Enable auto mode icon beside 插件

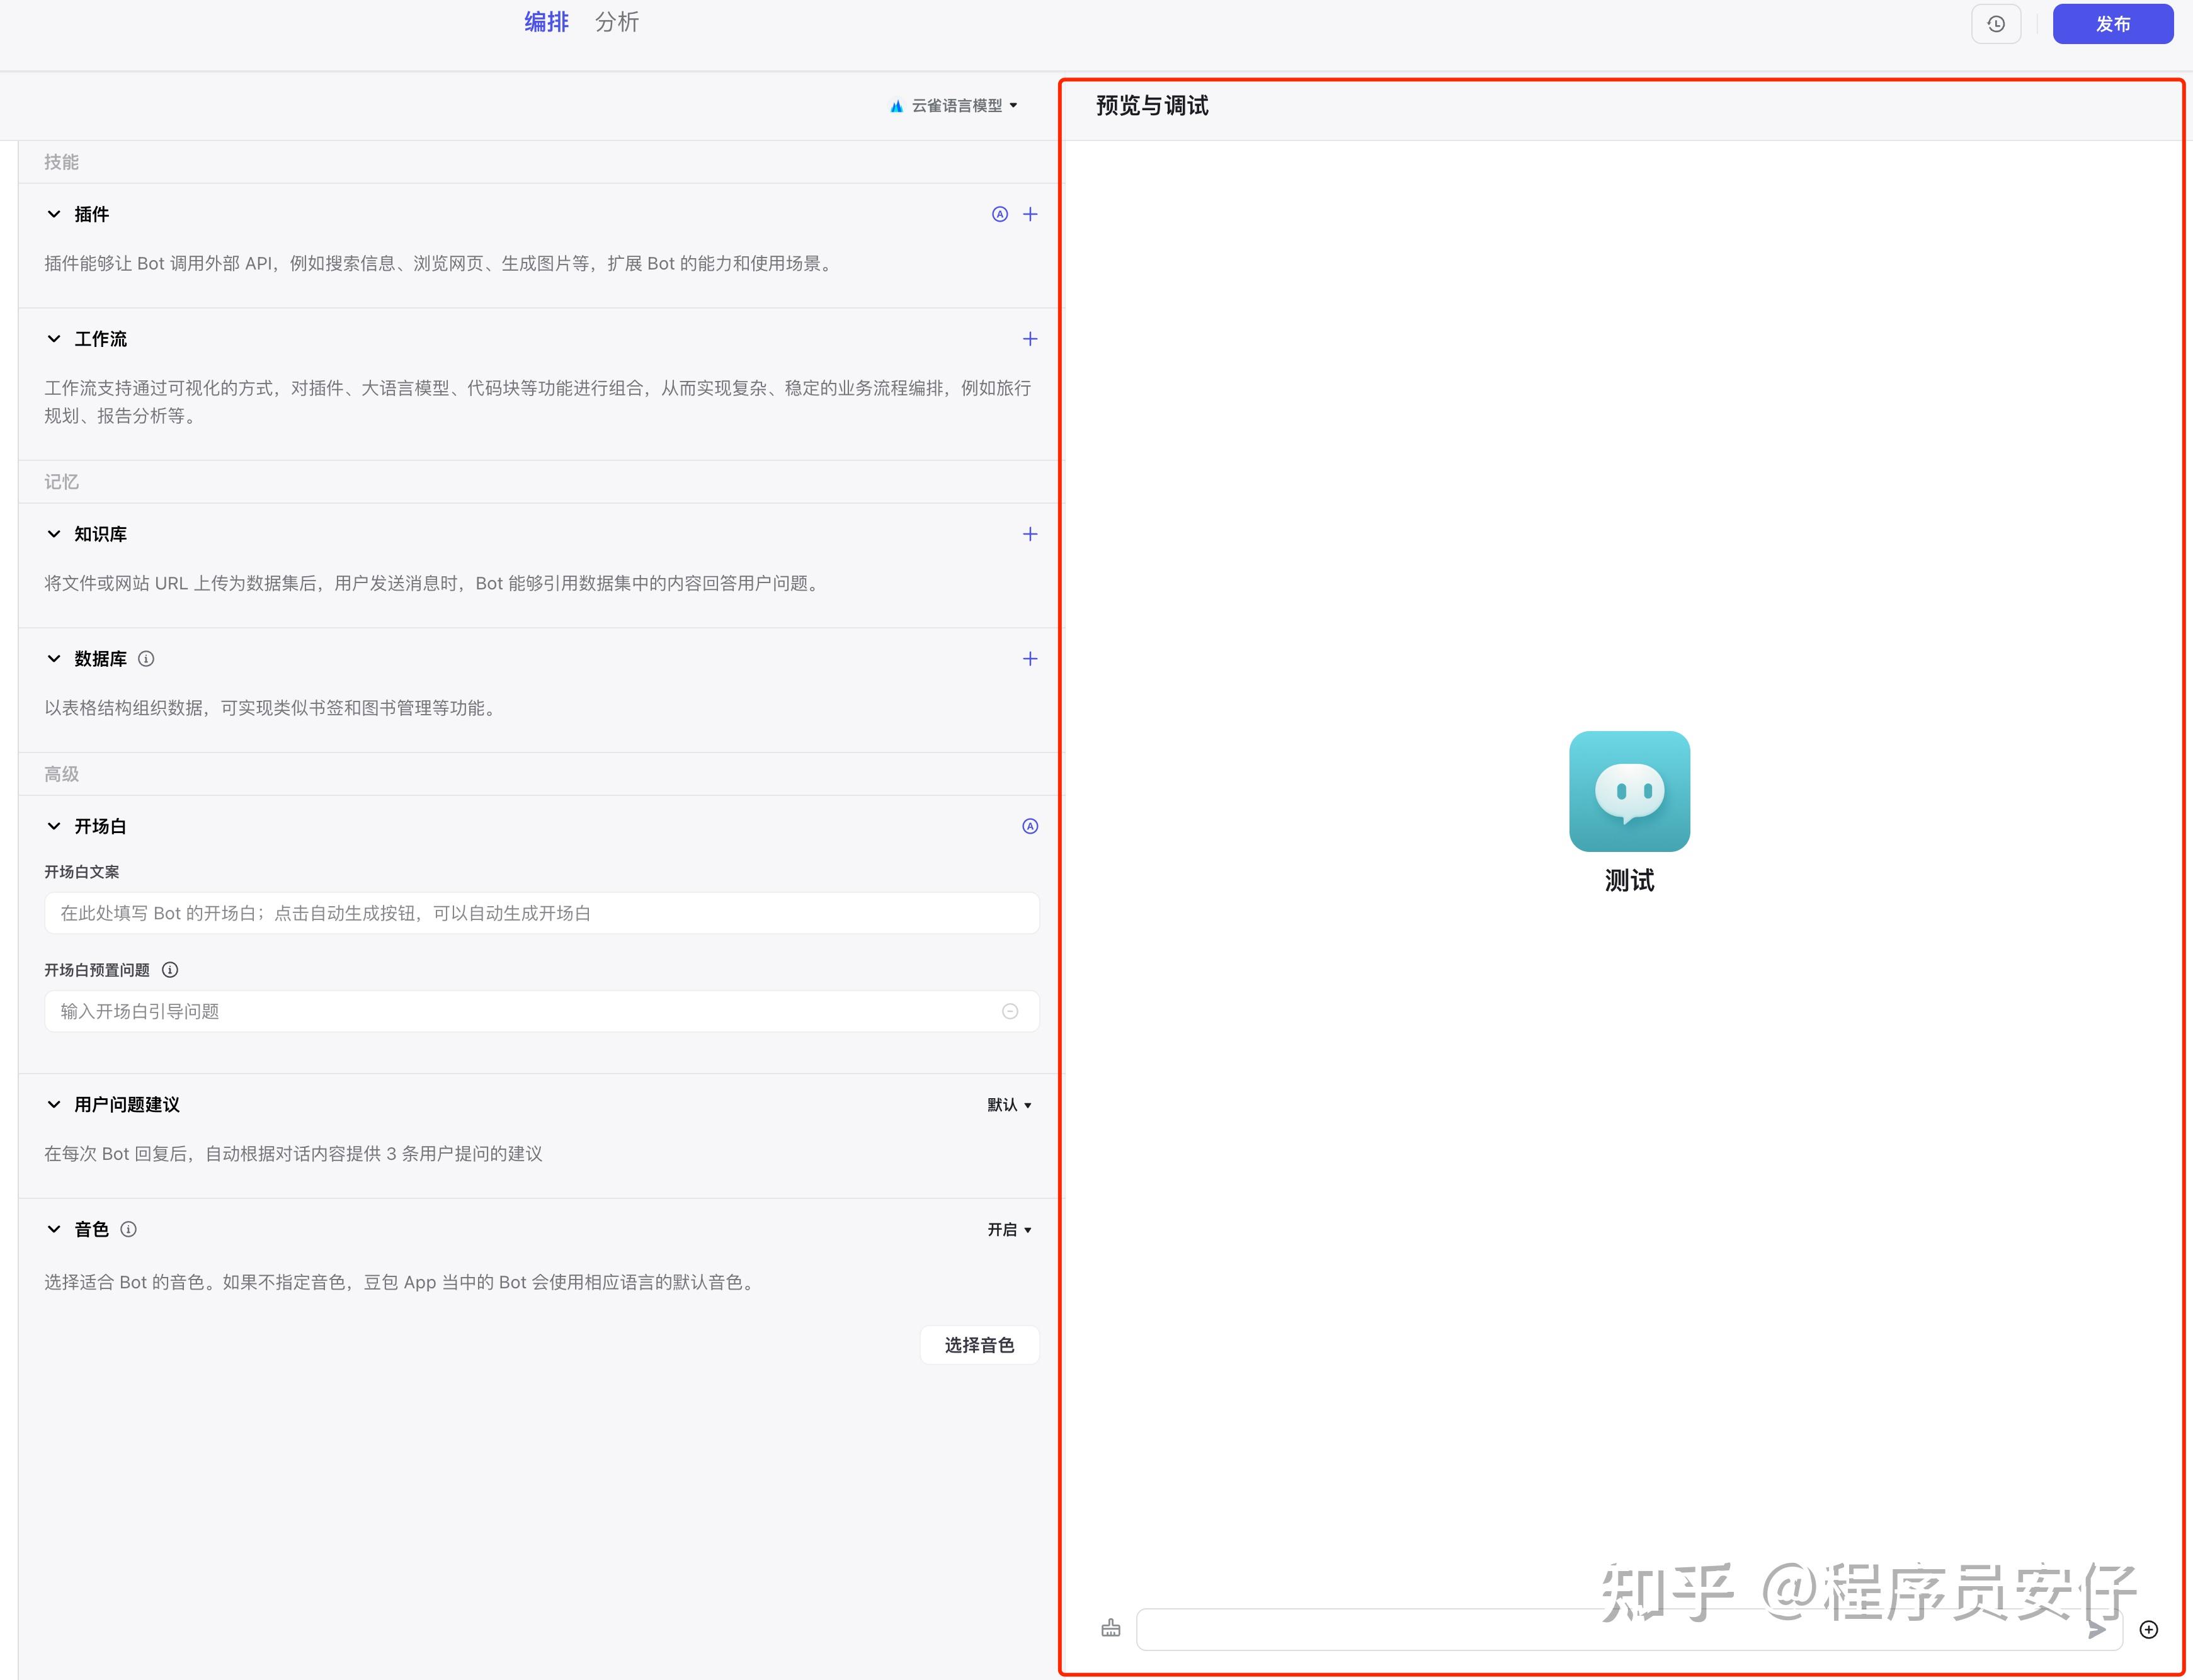tap(1000, 214)
